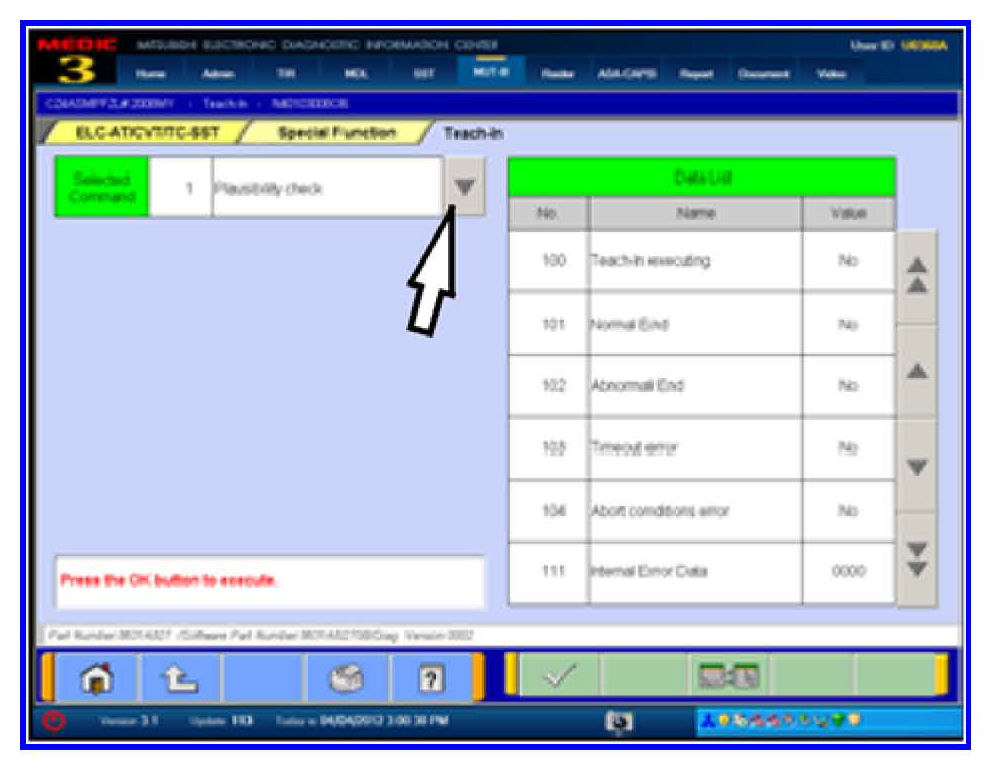Click the printer icon in bottom toolbar
Image resolution: width=988 pixels, height=768 pixels.
point(345,676)
